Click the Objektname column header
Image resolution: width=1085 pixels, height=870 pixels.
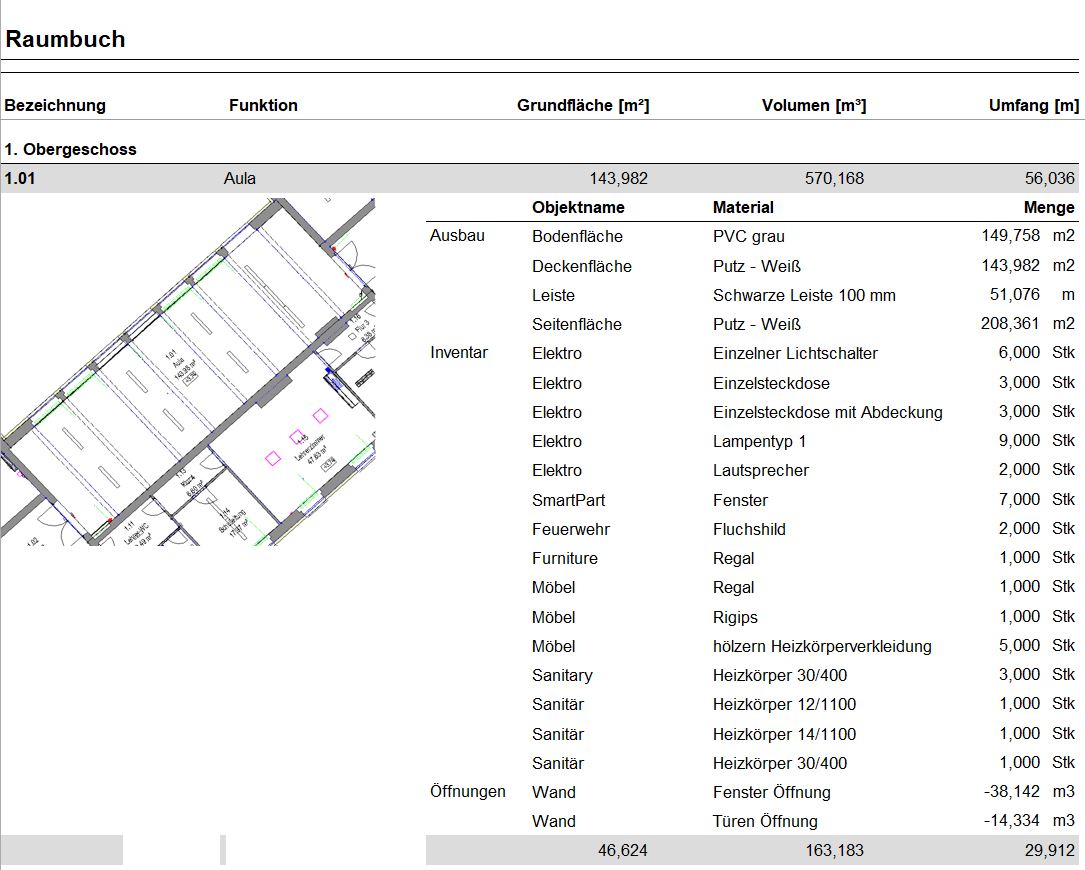[578, 207]
